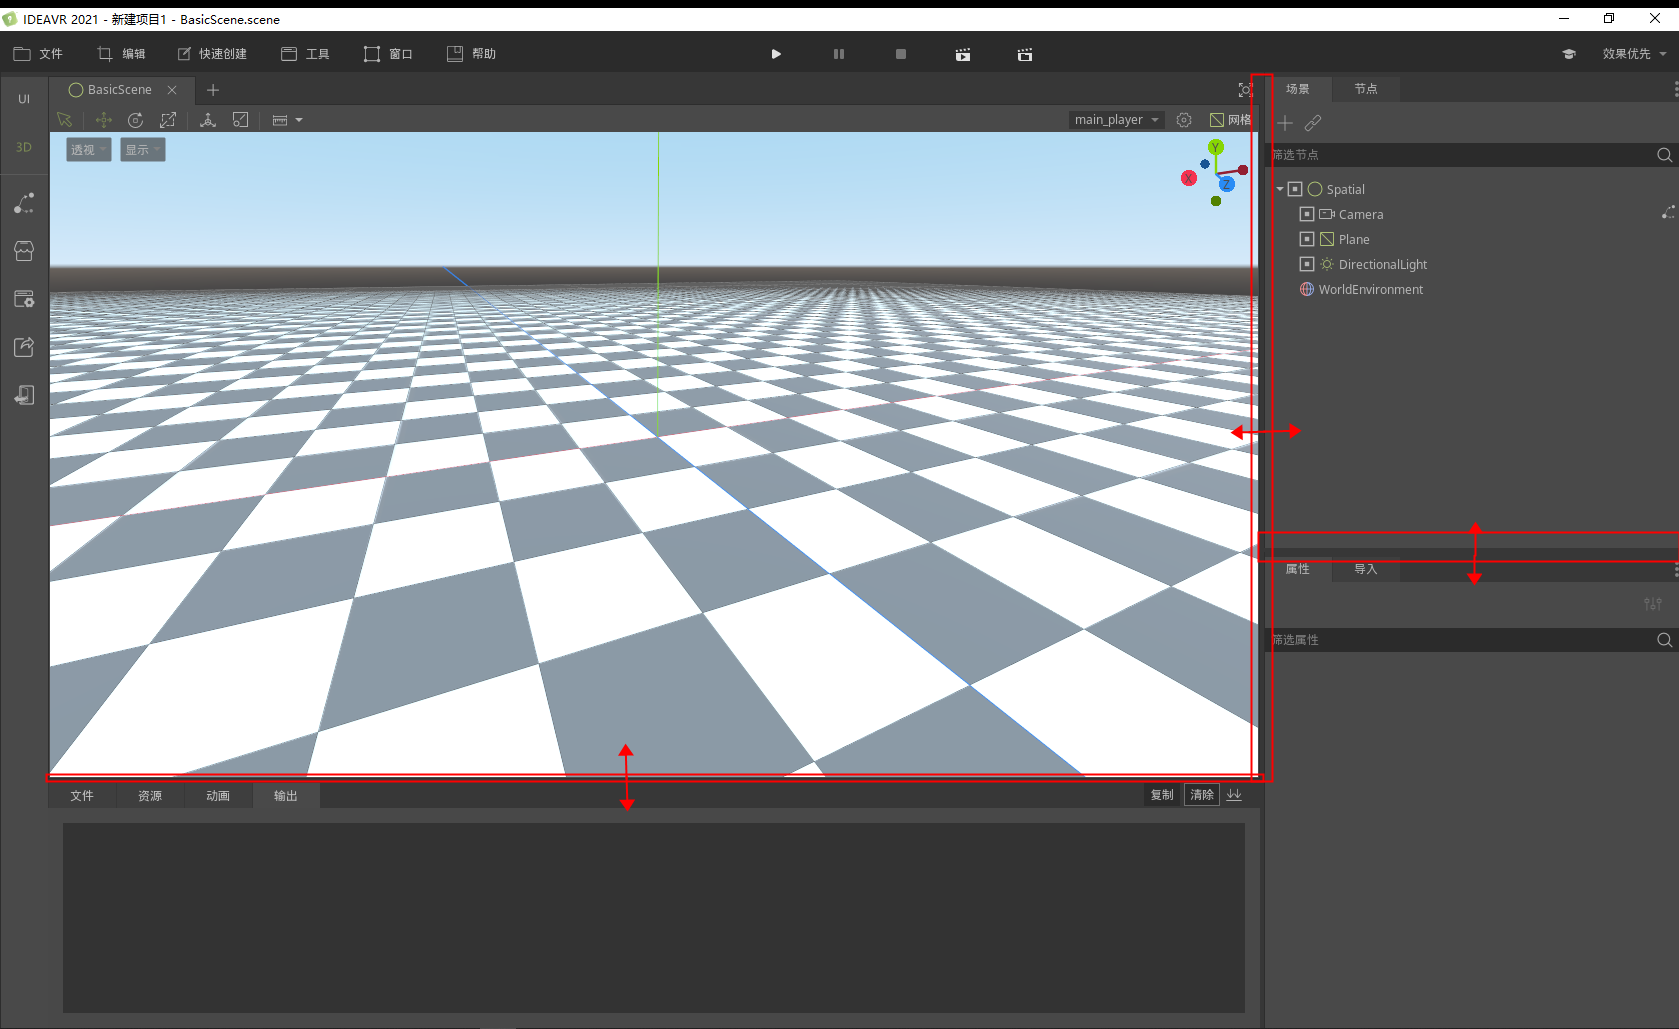Screen dimensions: 1679x1029
Task: Toggle the 网格 grid button
Action: [x=1230, y=120]
